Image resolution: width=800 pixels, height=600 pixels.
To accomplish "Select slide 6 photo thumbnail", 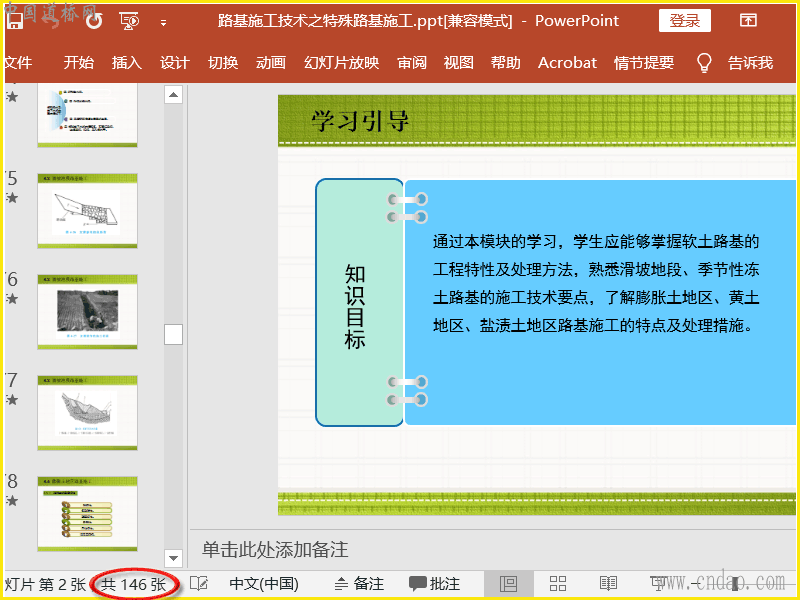I will click(x=87, y=312).
